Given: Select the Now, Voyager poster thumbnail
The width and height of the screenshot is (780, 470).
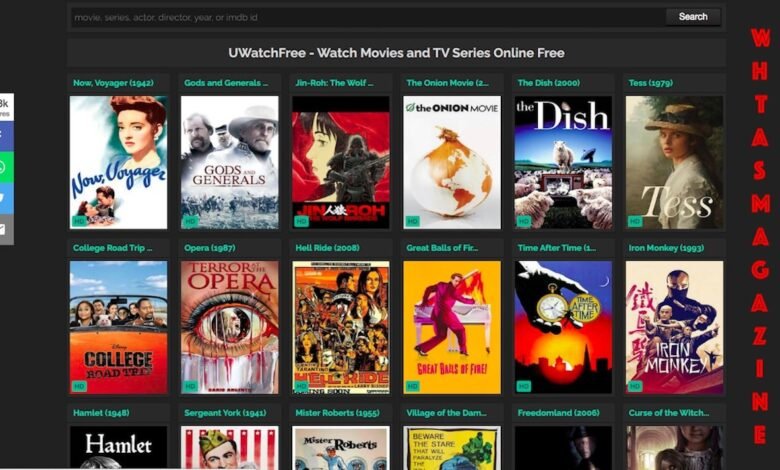Looking at the screenshot, I should click(118, 163).
